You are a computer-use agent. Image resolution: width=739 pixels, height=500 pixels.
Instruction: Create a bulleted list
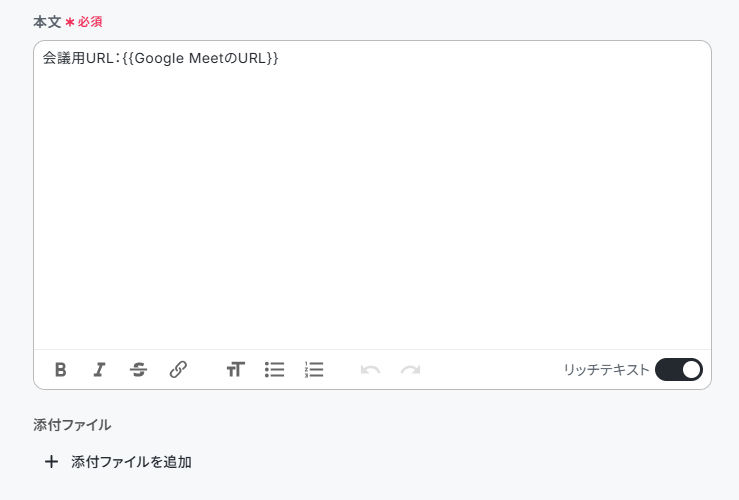point(274,369)
